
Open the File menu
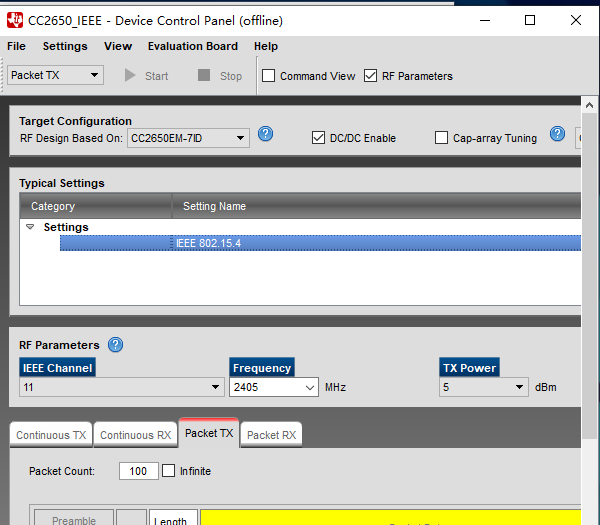pos(16,46)
